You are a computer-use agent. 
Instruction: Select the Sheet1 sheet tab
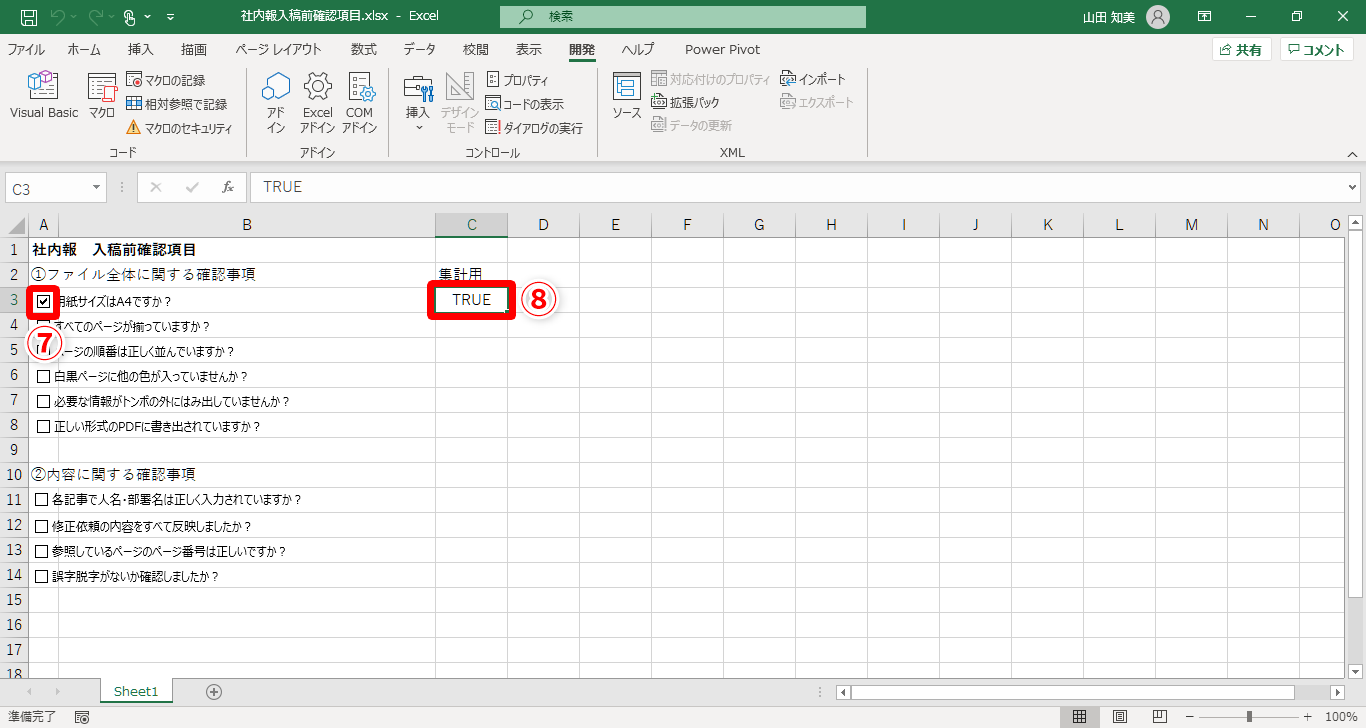coord(136,691)
